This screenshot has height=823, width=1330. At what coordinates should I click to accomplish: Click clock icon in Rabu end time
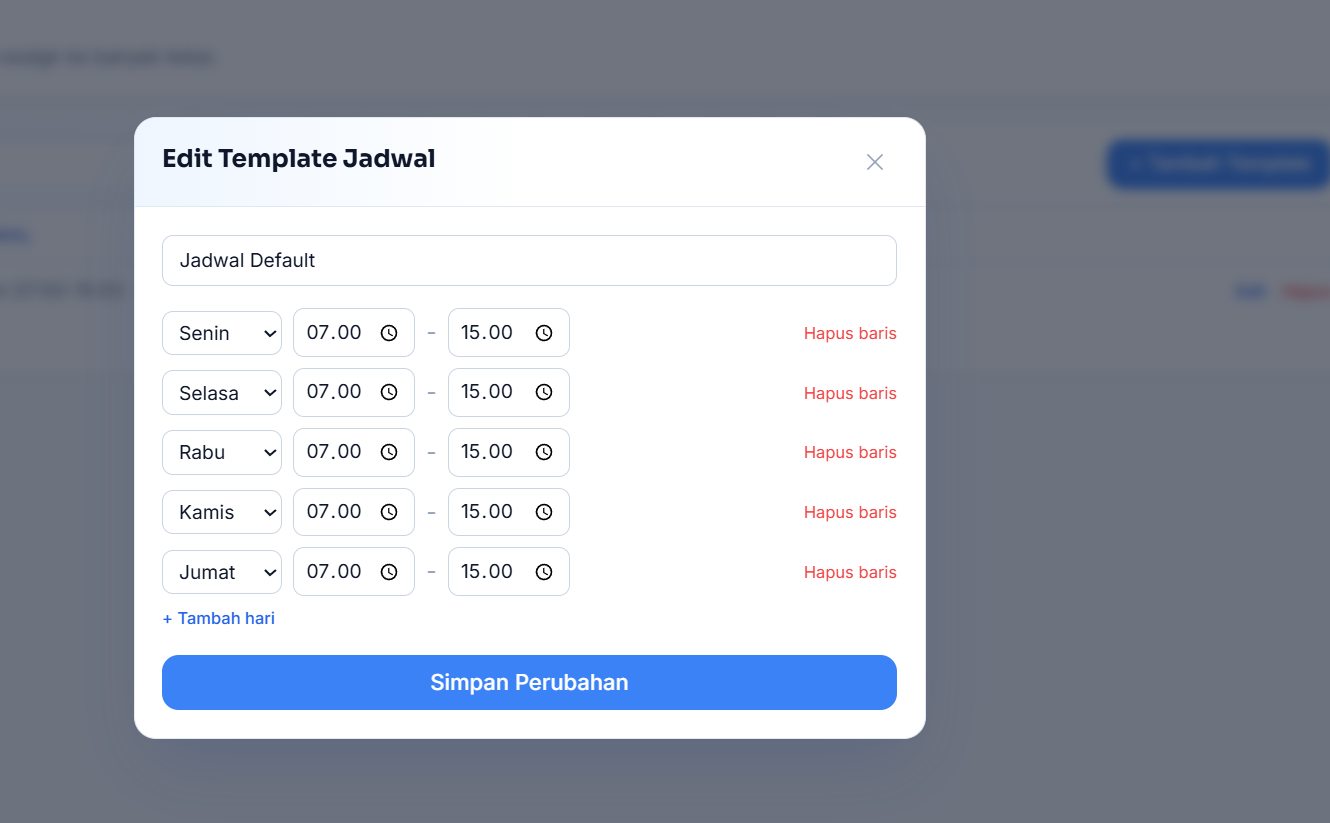tap(544, 452)
